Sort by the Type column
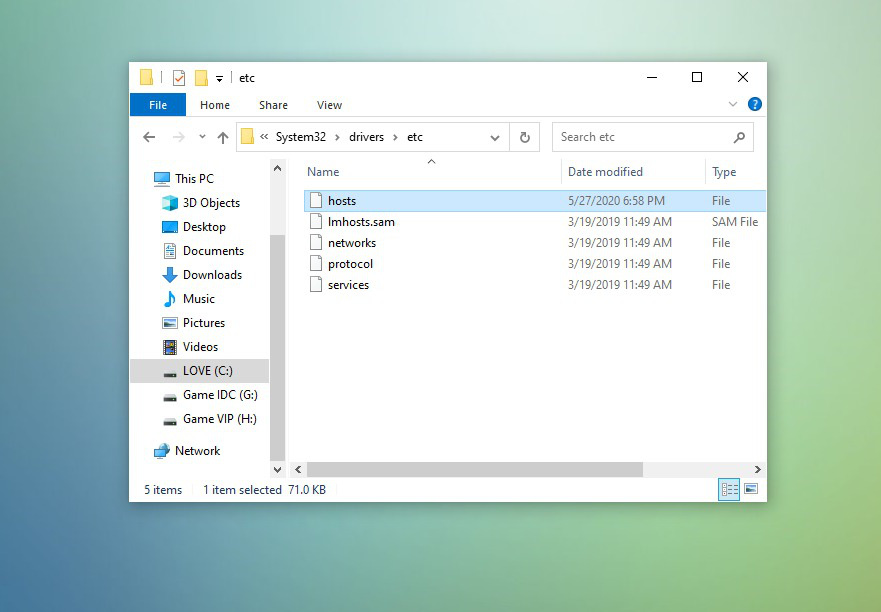This screenshot has height=612, width=881. click(x=736, y=172)
